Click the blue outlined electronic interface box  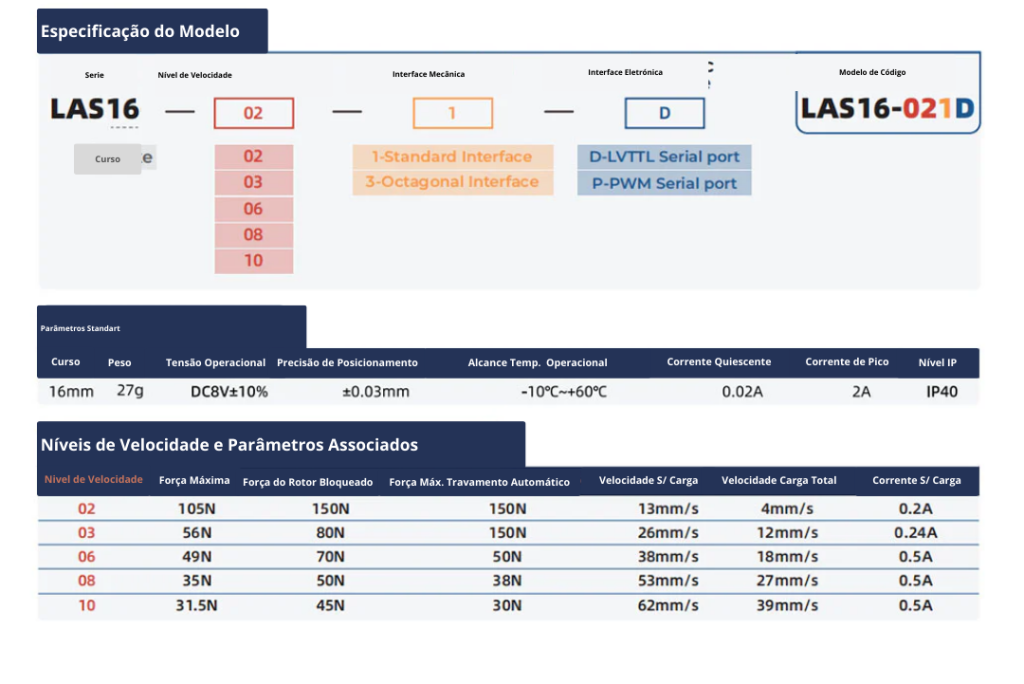tap(664, 113)
